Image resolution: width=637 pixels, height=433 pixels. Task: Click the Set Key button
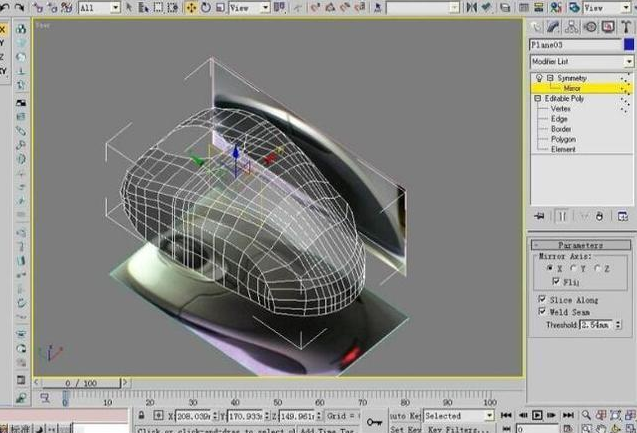click(x=405, y=429)
